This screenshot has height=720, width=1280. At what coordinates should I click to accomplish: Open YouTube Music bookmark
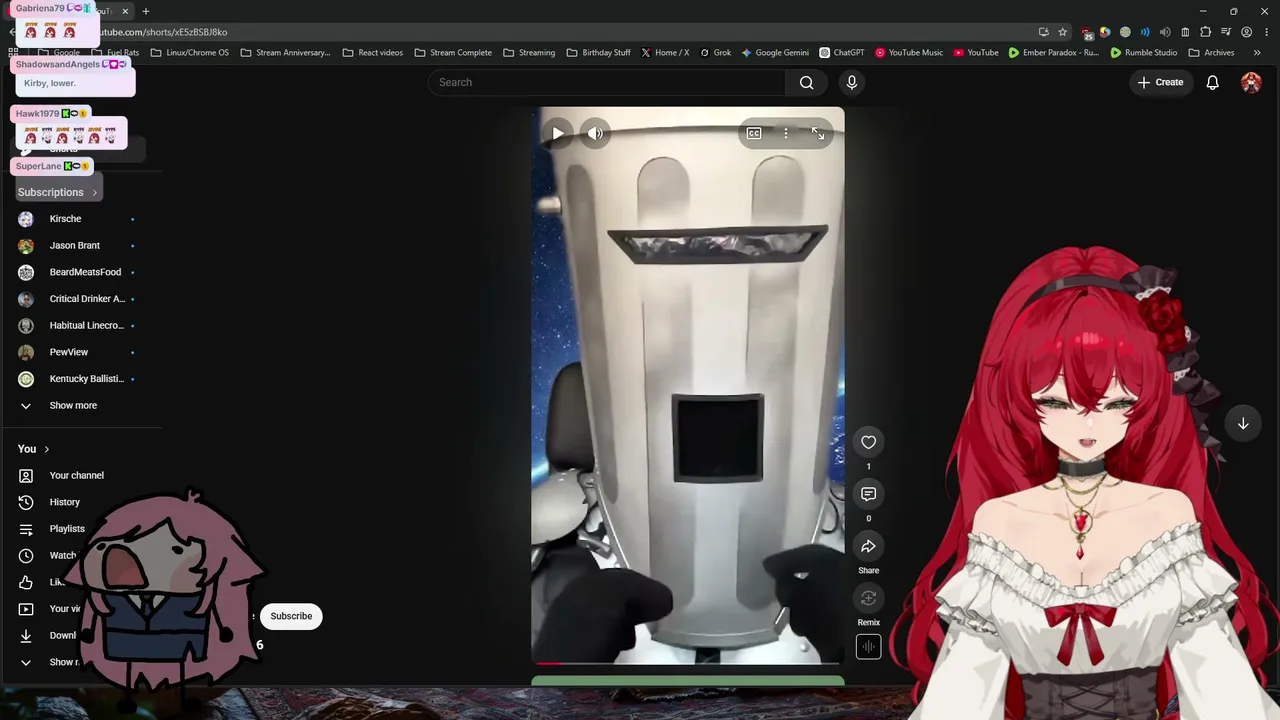click(909, 53)
